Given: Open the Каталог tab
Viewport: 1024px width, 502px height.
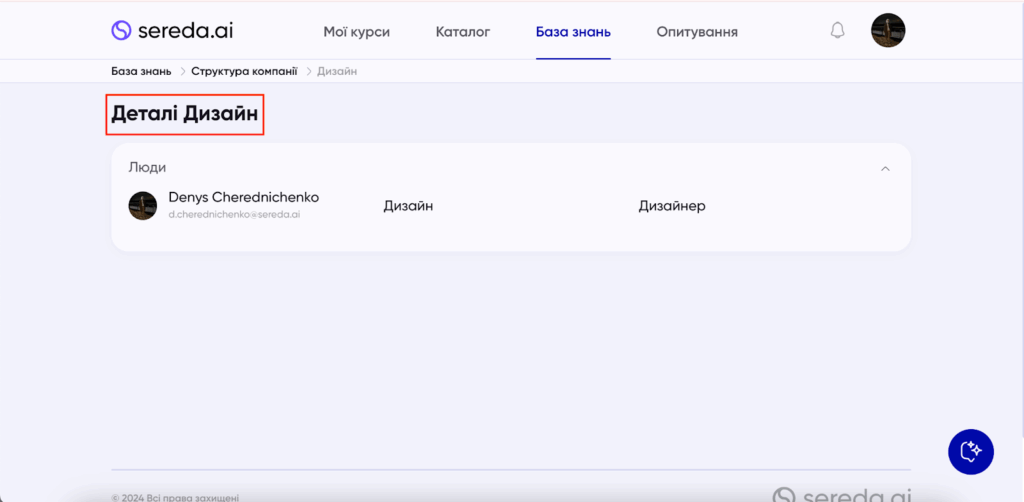Looking at the screenshot, I should click(x=463, y=32).
